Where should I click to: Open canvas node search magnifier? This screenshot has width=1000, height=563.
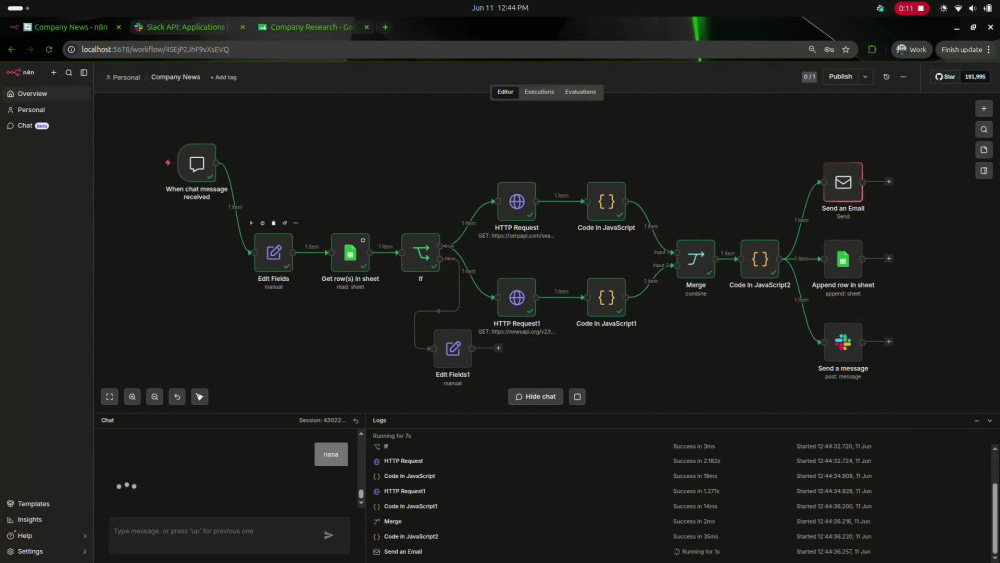tap(984, 129)
